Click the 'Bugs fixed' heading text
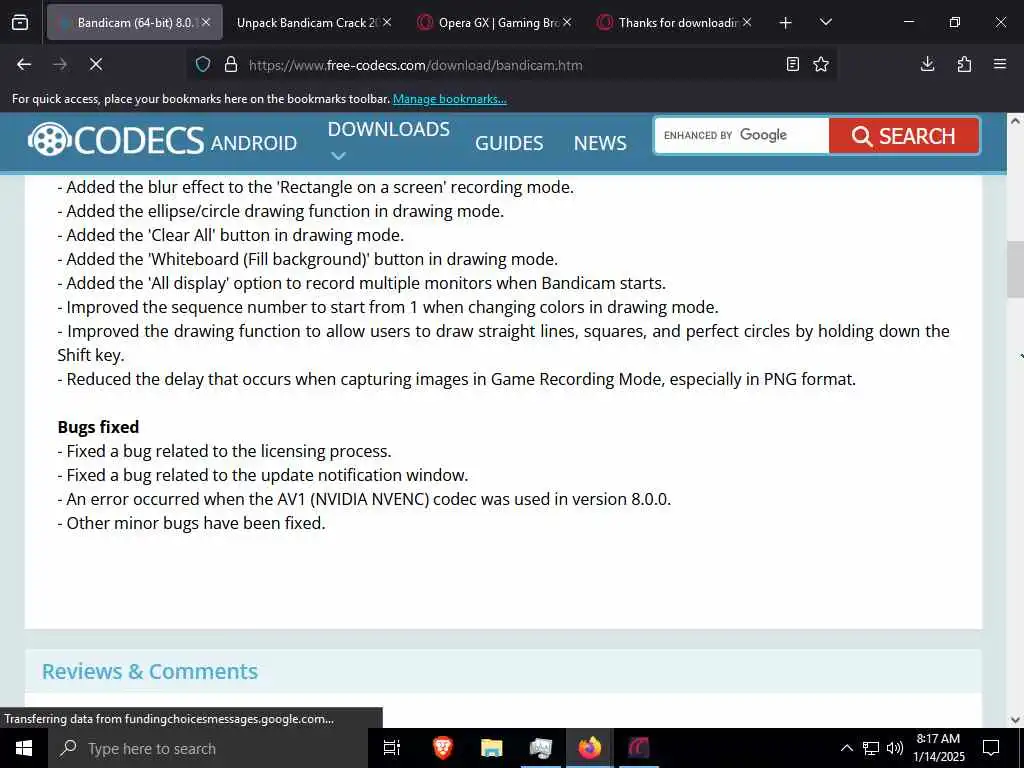 (x=98, y=427)
